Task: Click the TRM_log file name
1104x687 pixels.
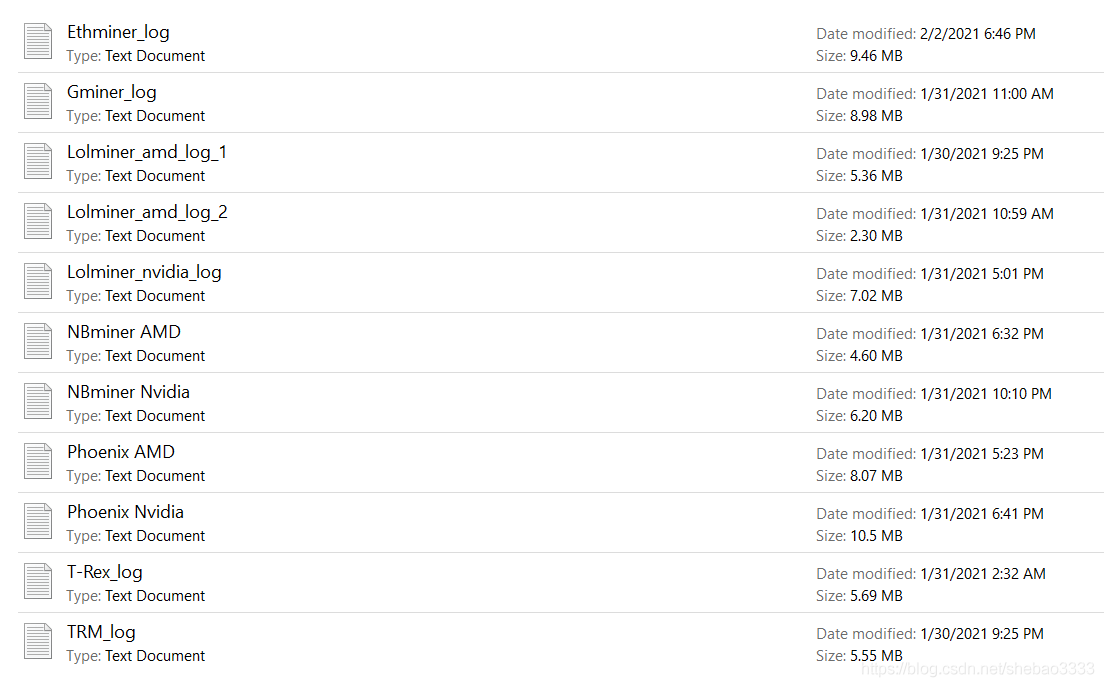Action: tap(101, 632)
